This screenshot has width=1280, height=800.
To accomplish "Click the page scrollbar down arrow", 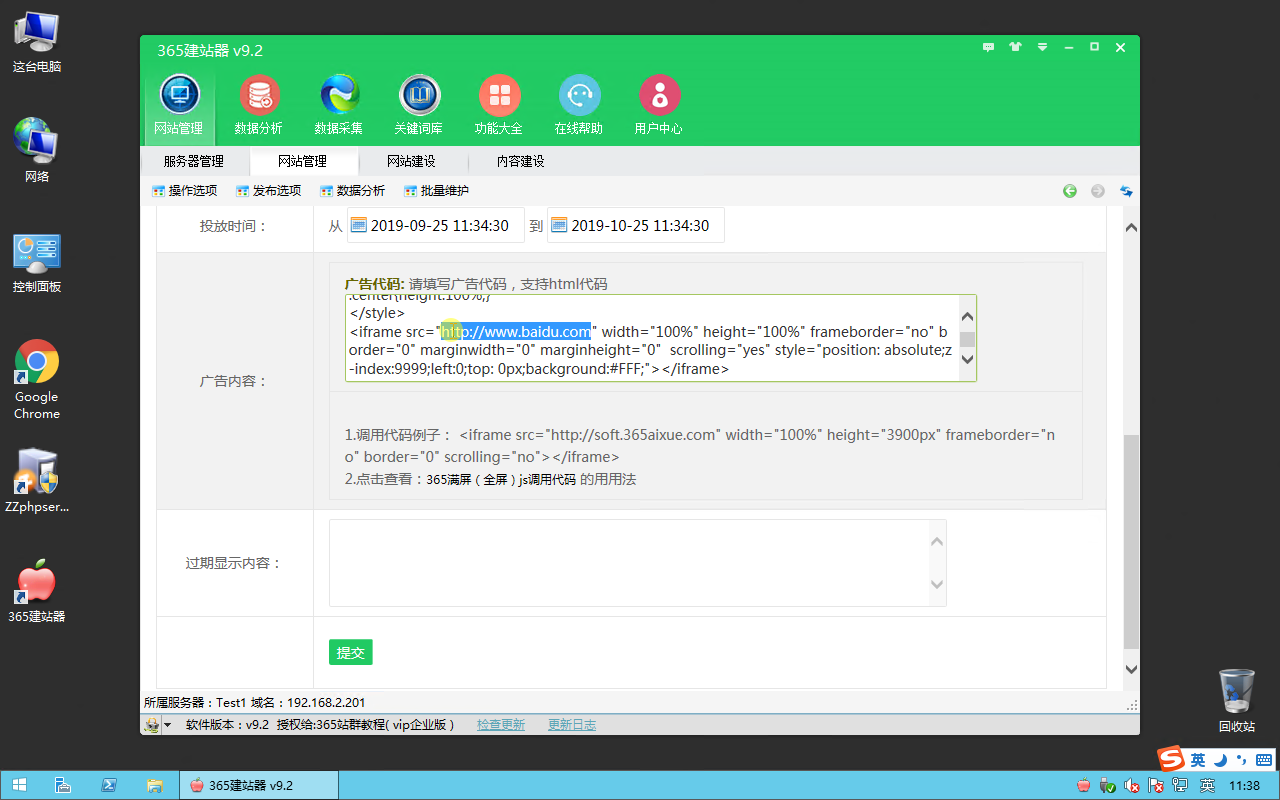I will [x=1131, y=669].
